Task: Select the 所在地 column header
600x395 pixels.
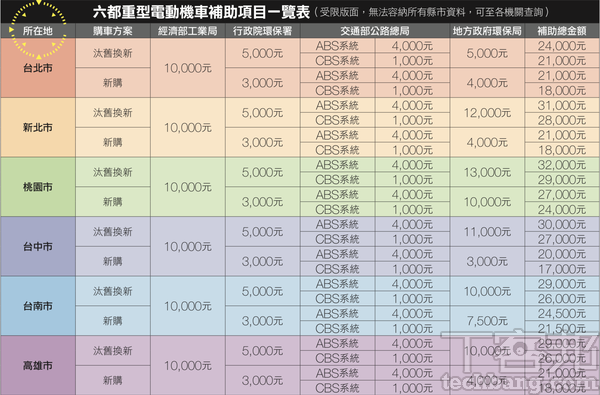Action: pyautogui.click(x=38, y=31)
